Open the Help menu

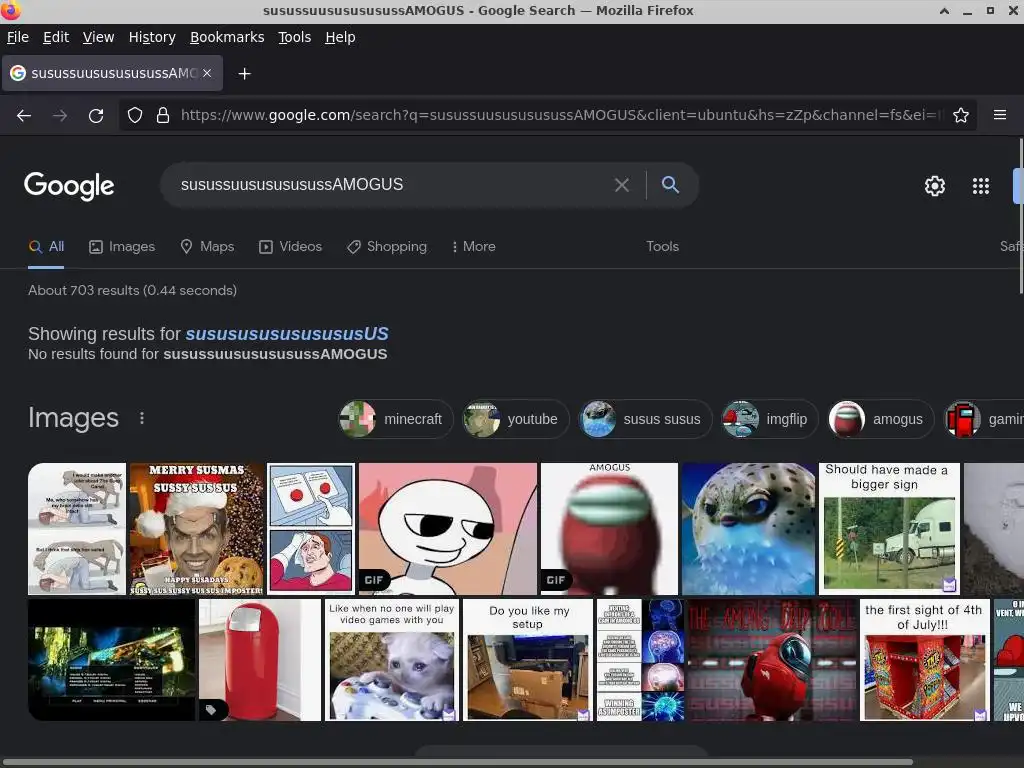pyautogui.click(x=340, y=37)
